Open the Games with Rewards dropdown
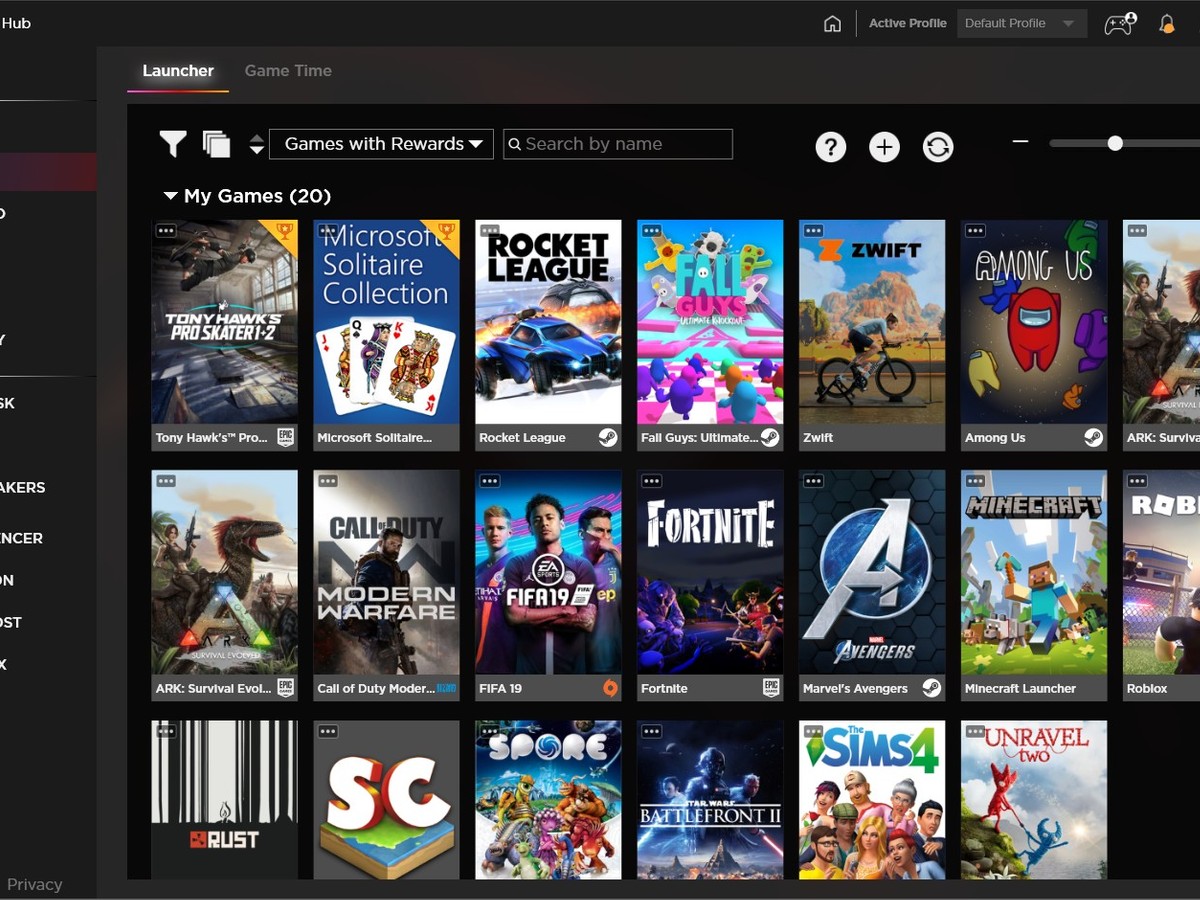This screenshot has width=1200, height=900. click(382, 144)
